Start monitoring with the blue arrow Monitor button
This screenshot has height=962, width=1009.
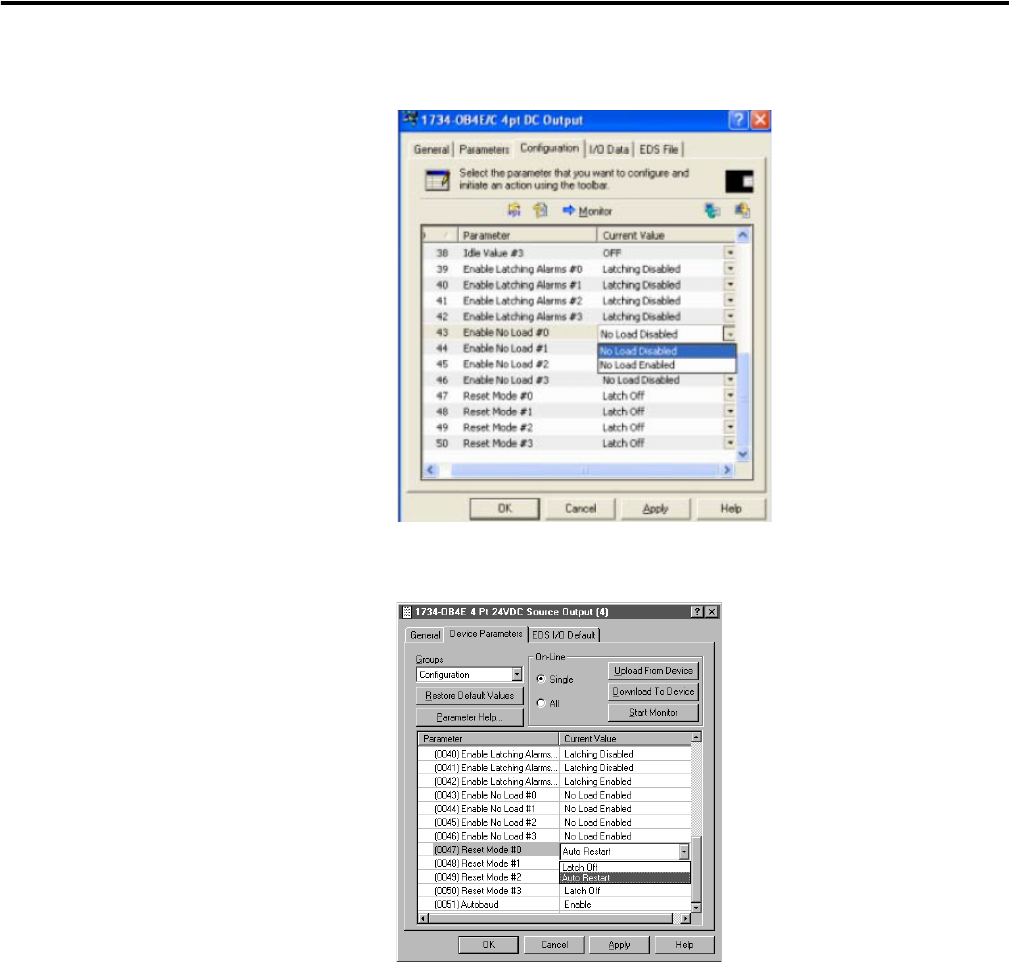point(587,211)
